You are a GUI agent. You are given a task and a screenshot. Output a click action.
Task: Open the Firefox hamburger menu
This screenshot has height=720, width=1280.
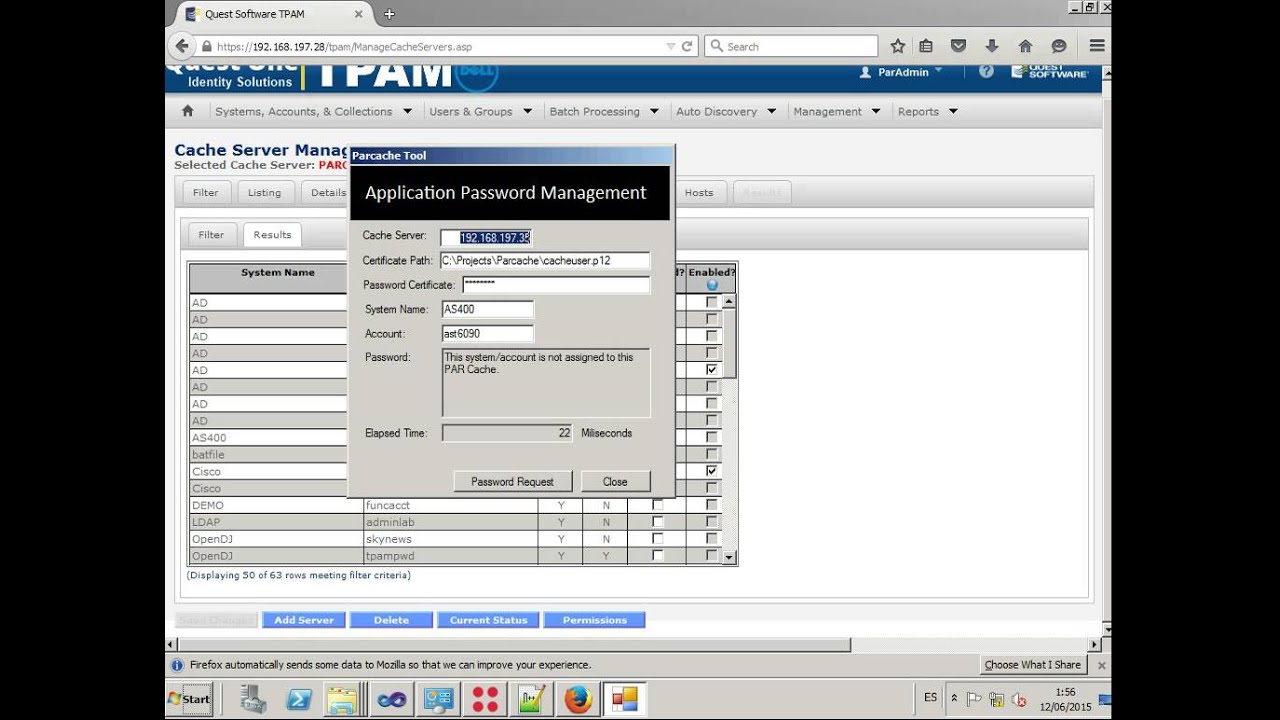1097,46
